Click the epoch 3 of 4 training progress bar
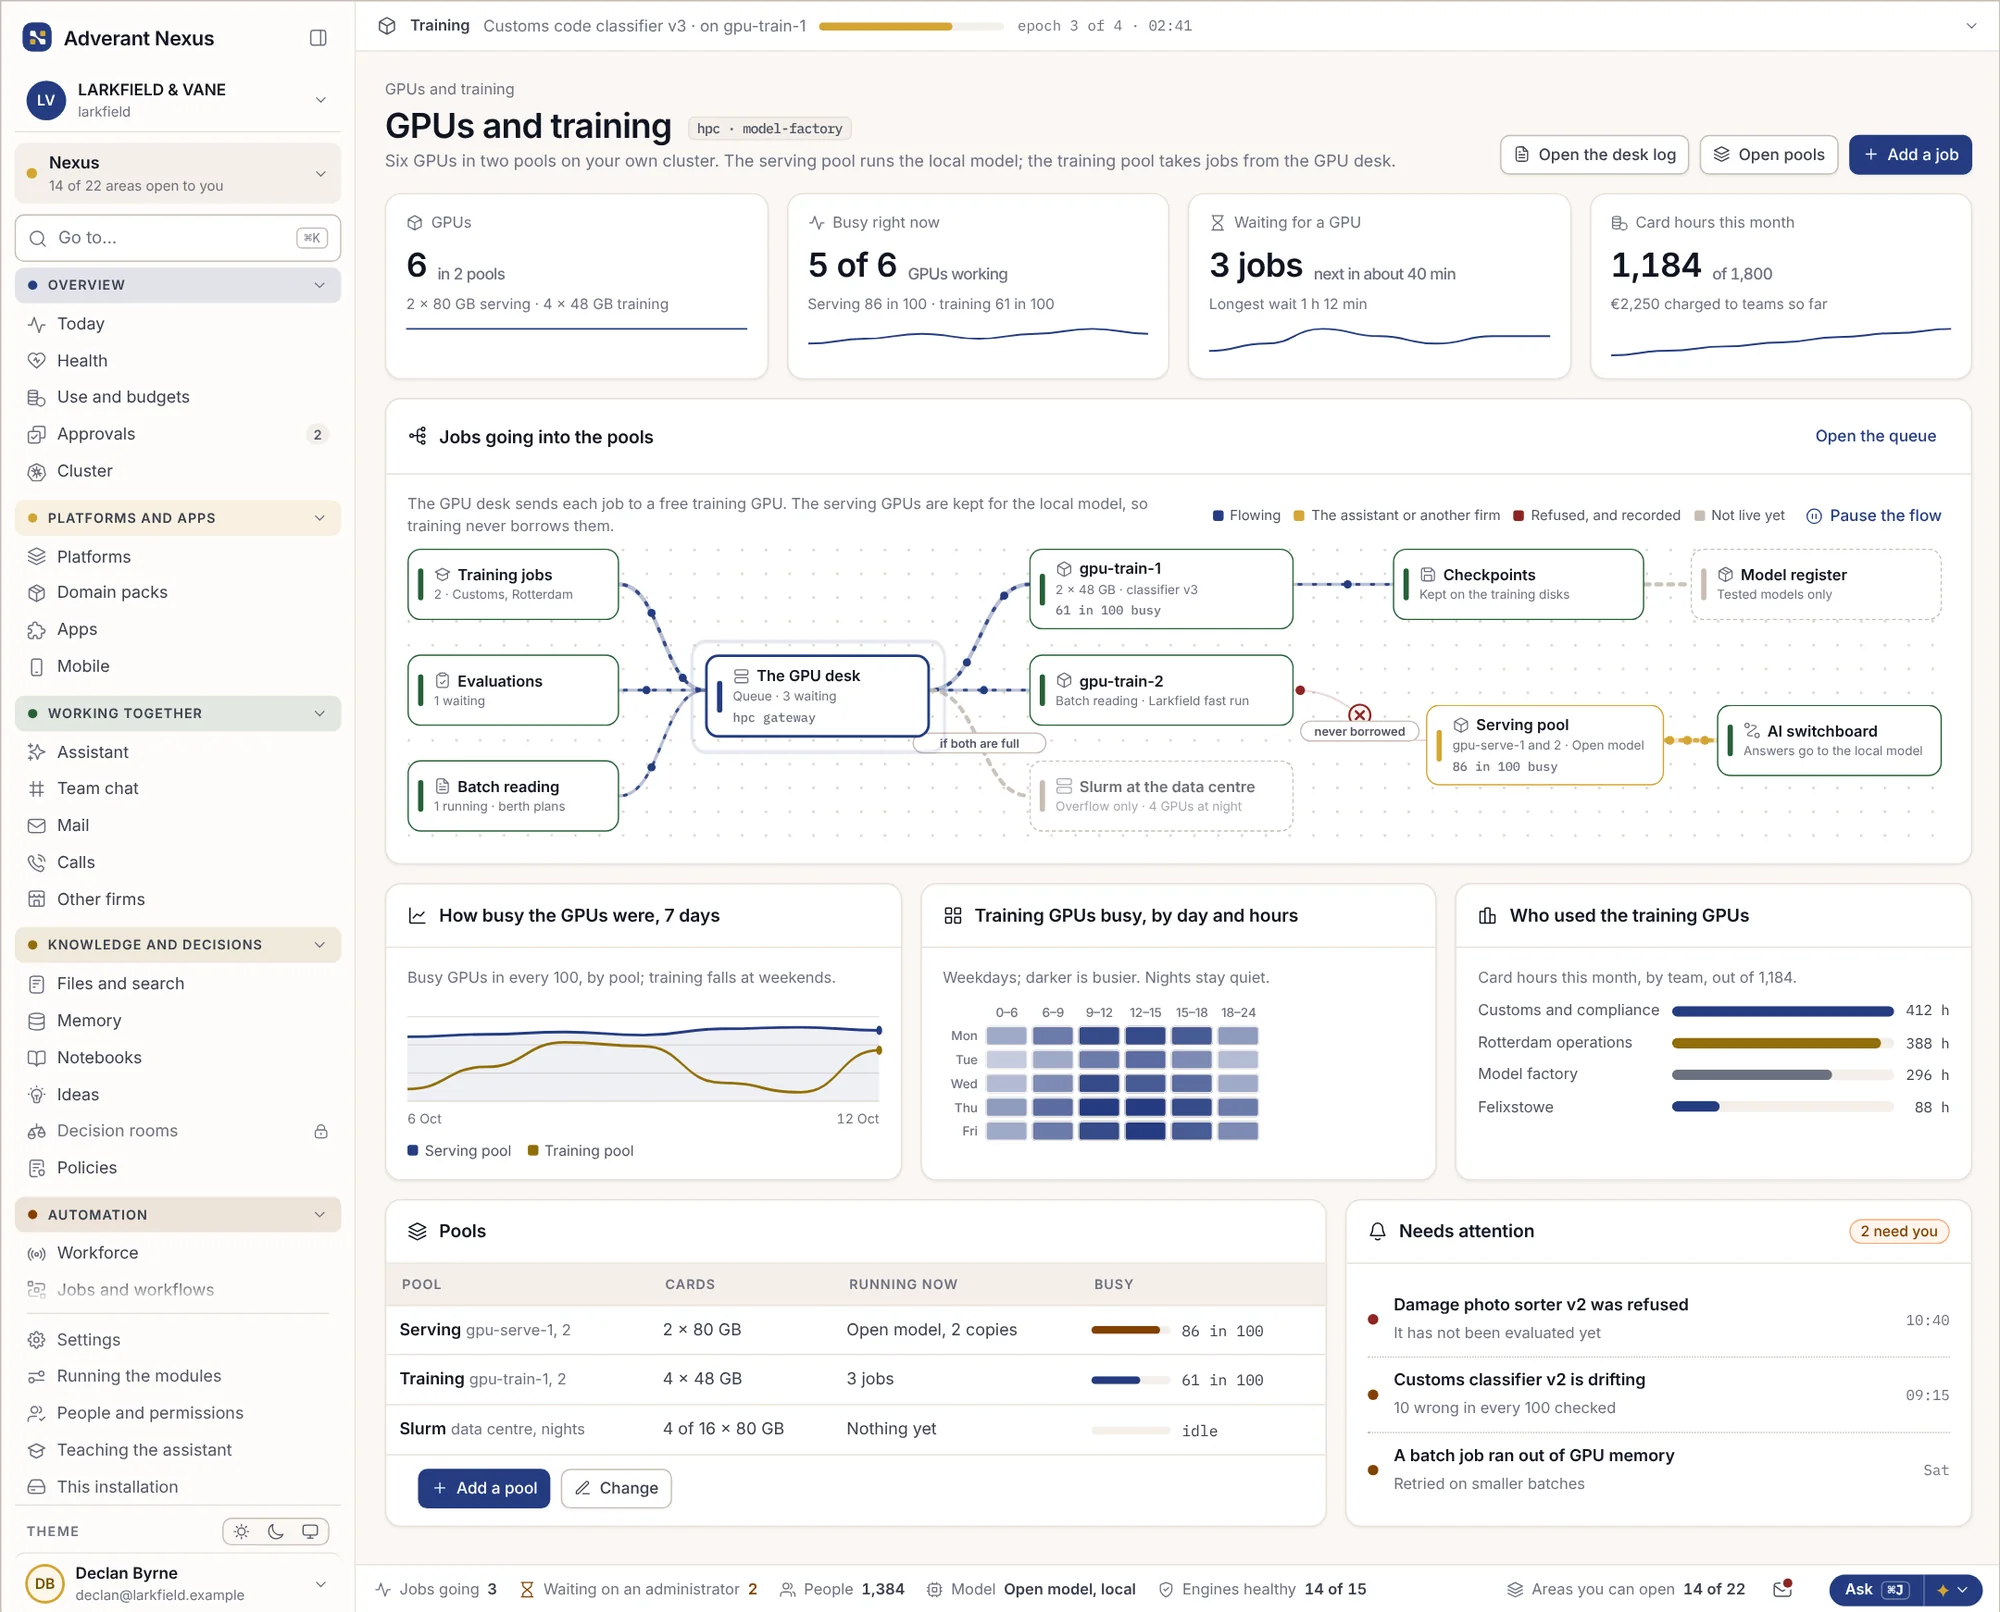 point(911,27)
